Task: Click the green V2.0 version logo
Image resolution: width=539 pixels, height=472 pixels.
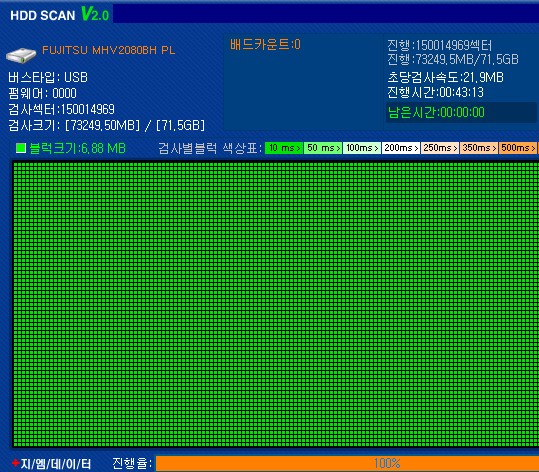Action: click(x=95, y=14)
